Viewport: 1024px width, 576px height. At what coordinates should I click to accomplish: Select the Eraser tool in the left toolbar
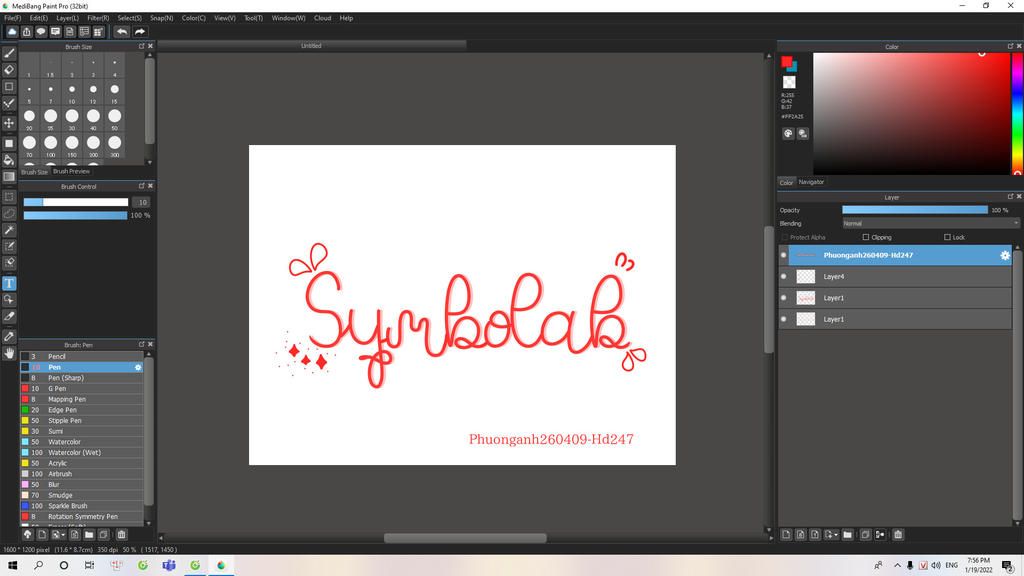9,70
